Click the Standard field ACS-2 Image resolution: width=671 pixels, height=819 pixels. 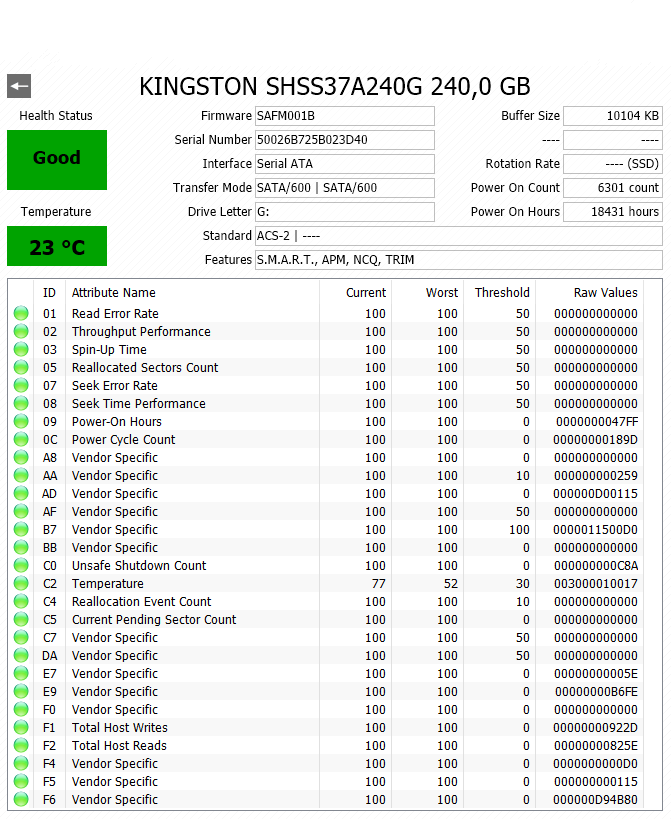458,236
